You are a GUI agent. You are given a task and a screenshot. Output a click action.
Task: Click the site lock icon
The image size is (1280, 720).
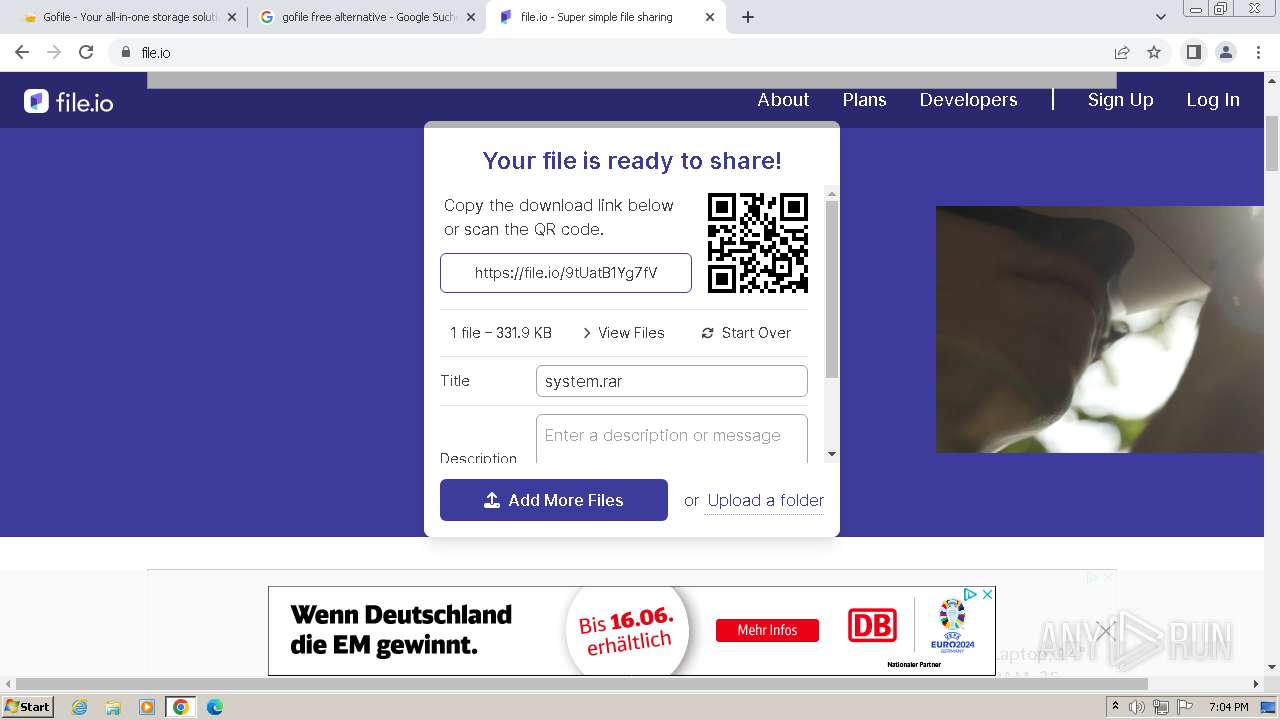click(125, 52)
